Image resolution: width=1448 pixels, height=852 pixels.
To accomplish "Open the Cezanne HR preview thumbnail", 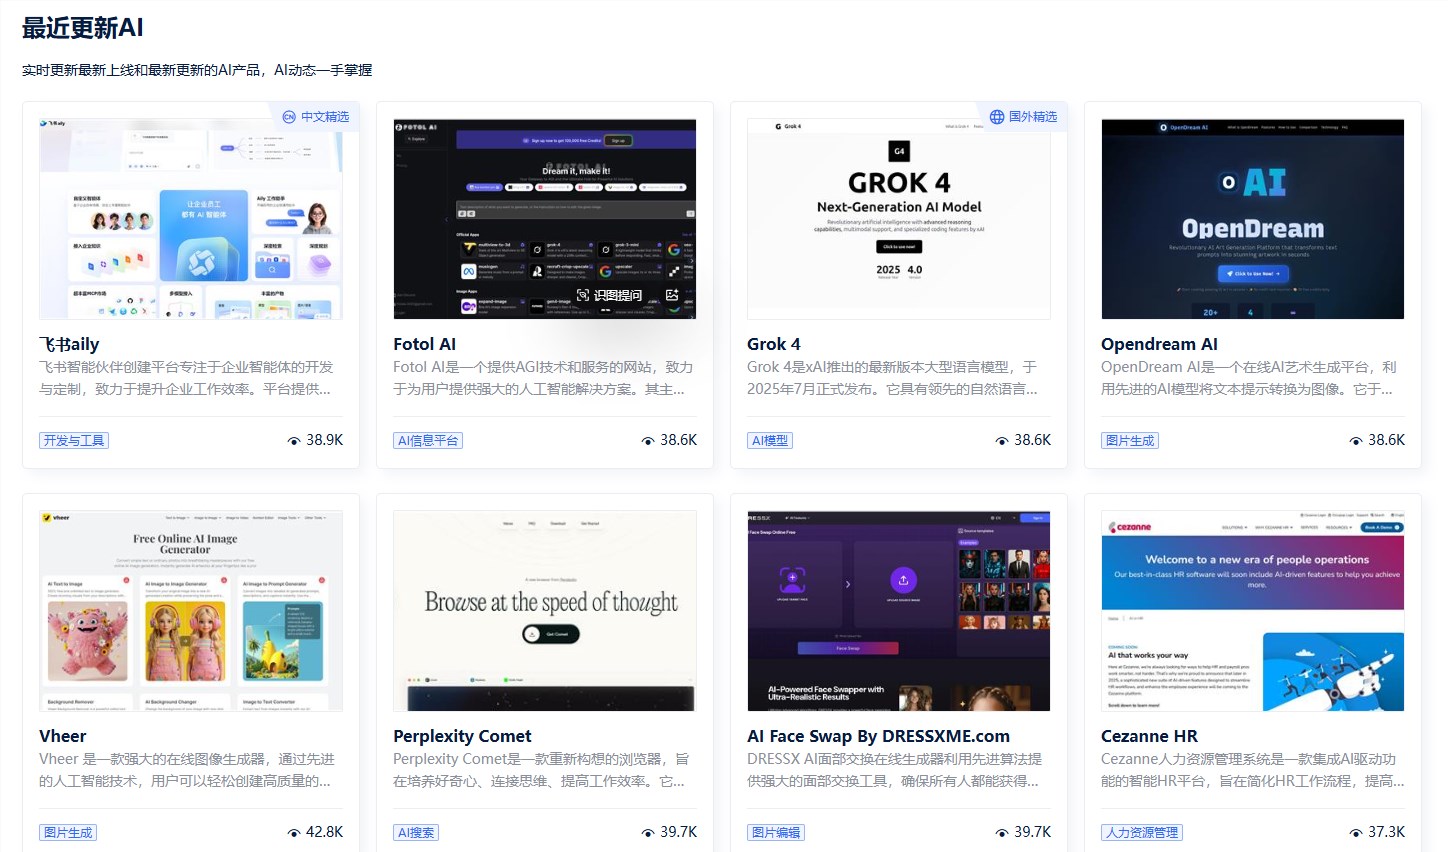I will click(1253, 611).
